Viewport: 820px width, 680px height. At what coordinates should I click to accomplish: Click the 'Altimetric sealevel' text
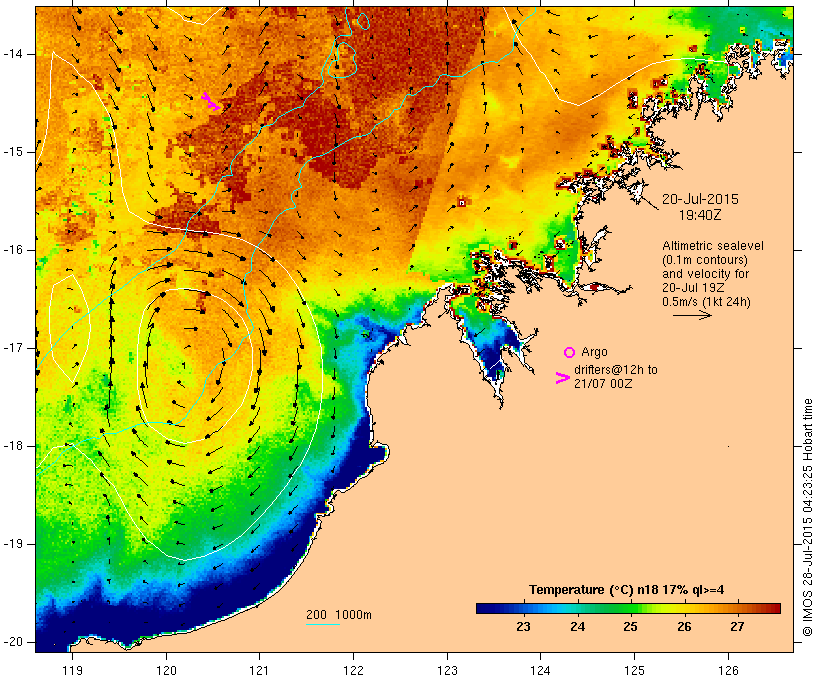pos(713,246)
